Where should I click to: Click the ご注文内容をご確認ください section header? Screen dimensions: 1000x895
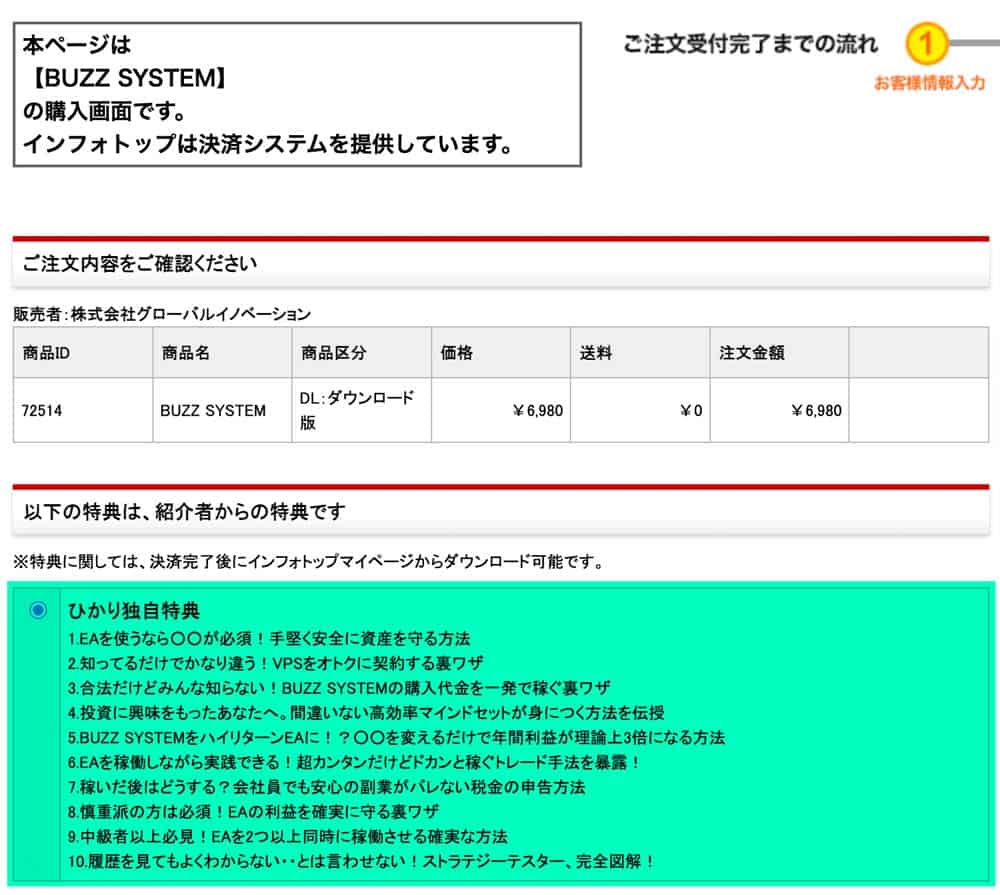501,263
